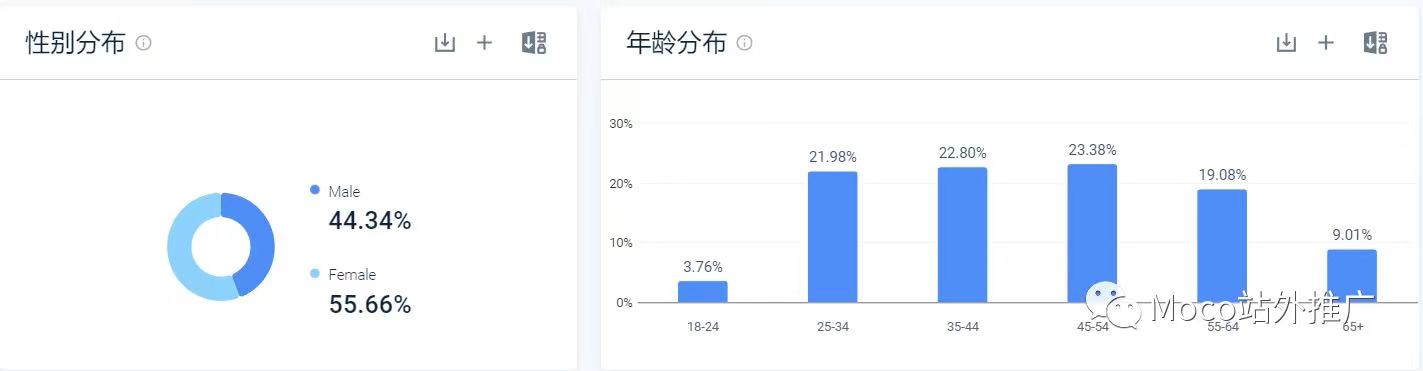
Task: Open the 年龄分布 learn-more guide icon
Action: click(1375, 43)
